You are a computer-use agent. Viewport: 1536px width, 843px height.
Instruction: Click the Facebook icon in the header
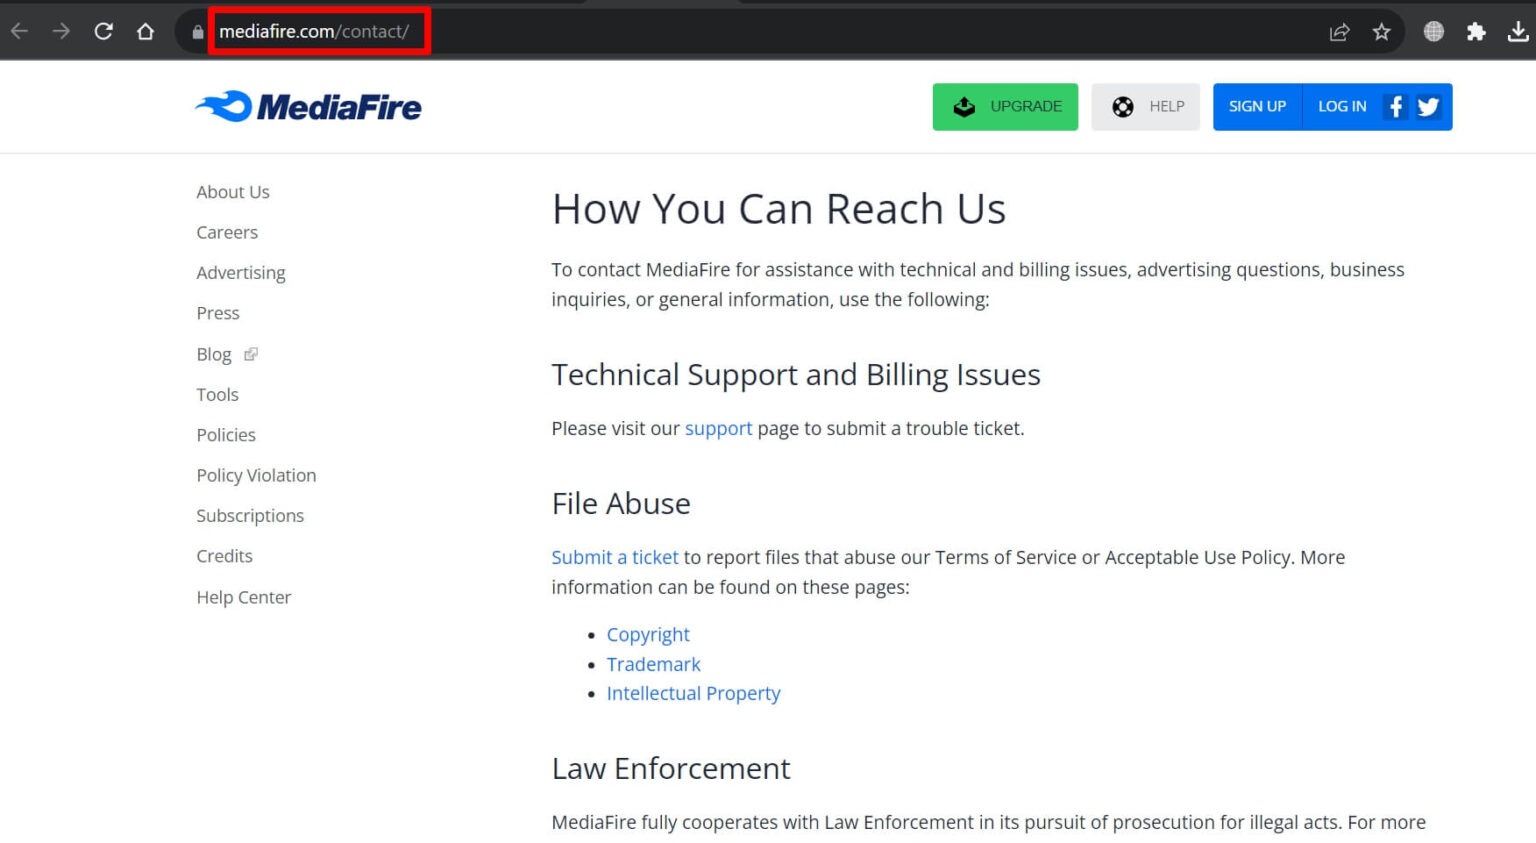click(1395, 106)
